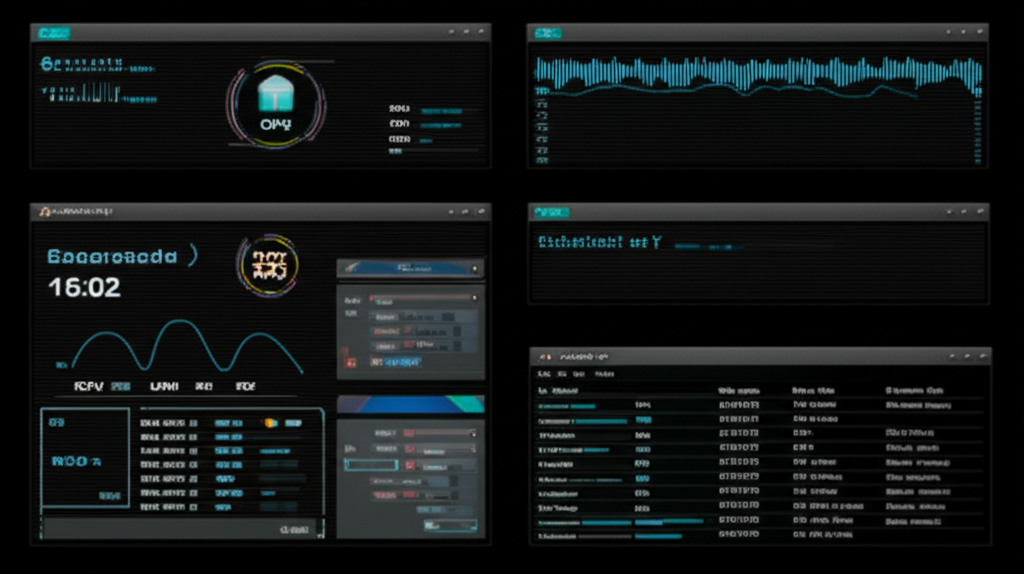Click the cyan audio waveform graph

[x=758, y=75]
